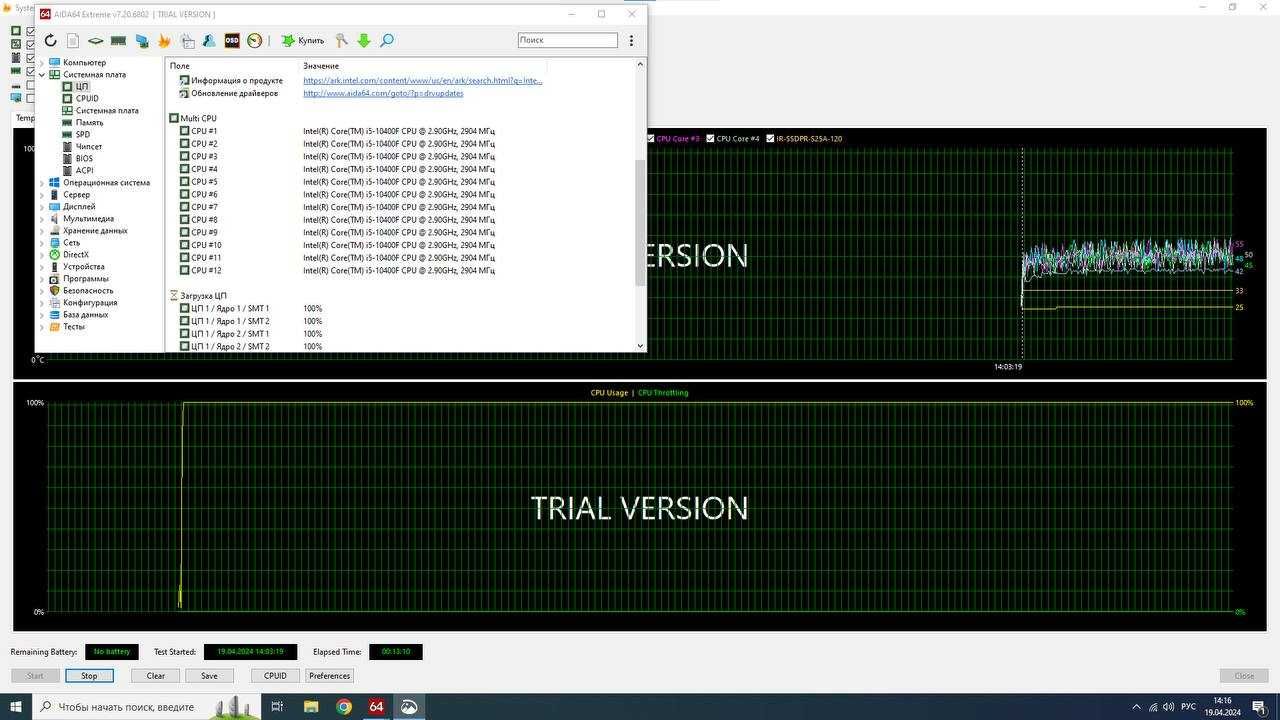
Task: Select SPD in the tree
Action: (x=82, y=134)
